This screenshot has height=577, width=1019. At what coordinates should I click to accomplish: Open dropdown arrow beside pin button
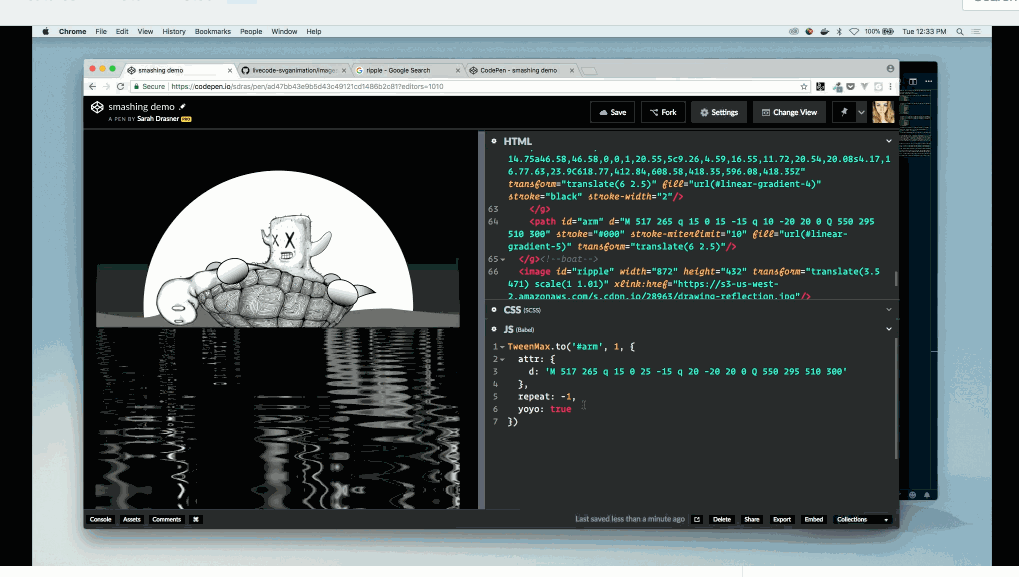click(861, 112)
